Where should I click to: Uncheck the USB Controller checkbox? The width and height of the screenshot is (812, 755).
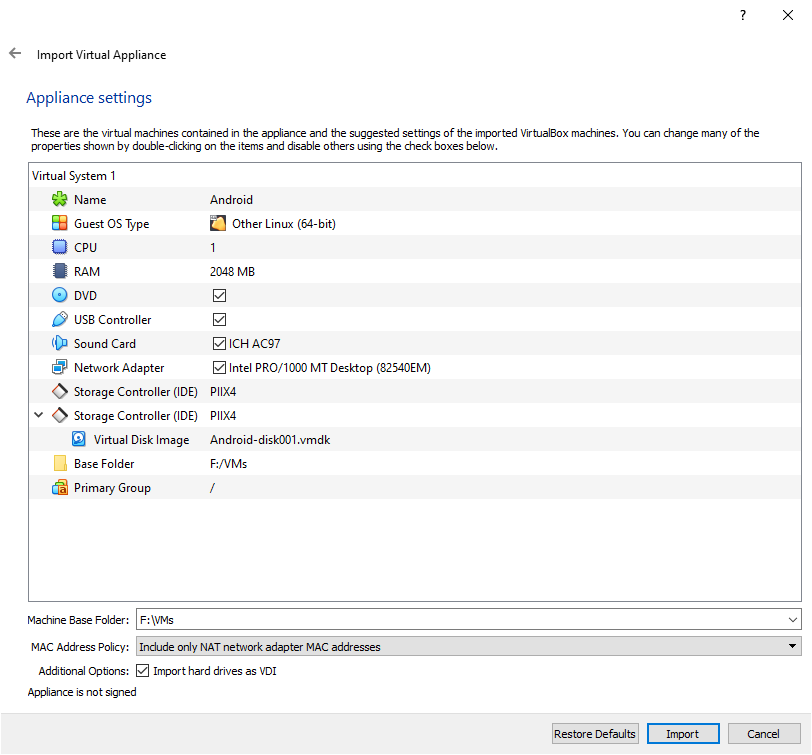click(220, 320)
